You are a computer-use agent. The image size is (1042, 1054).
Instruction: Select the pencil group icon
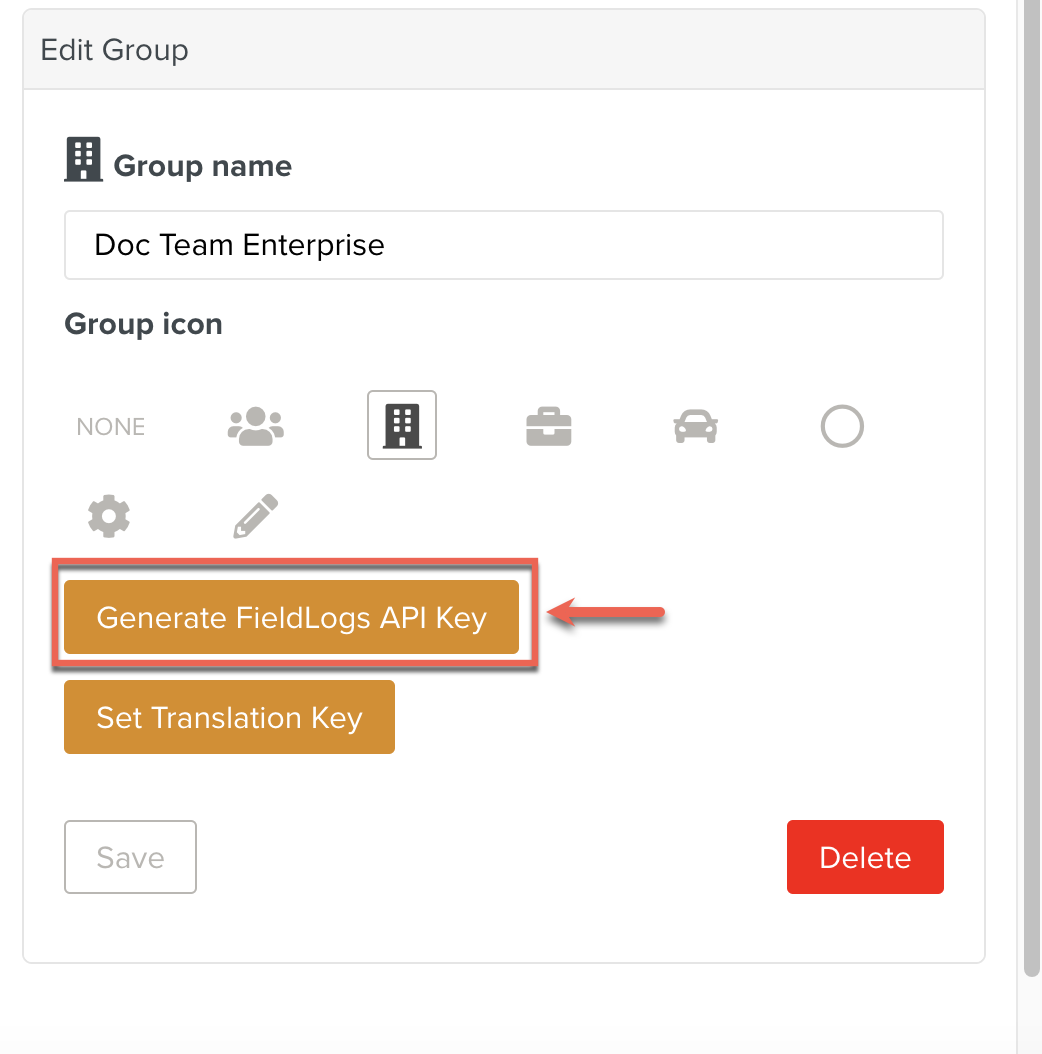[256, 517]
